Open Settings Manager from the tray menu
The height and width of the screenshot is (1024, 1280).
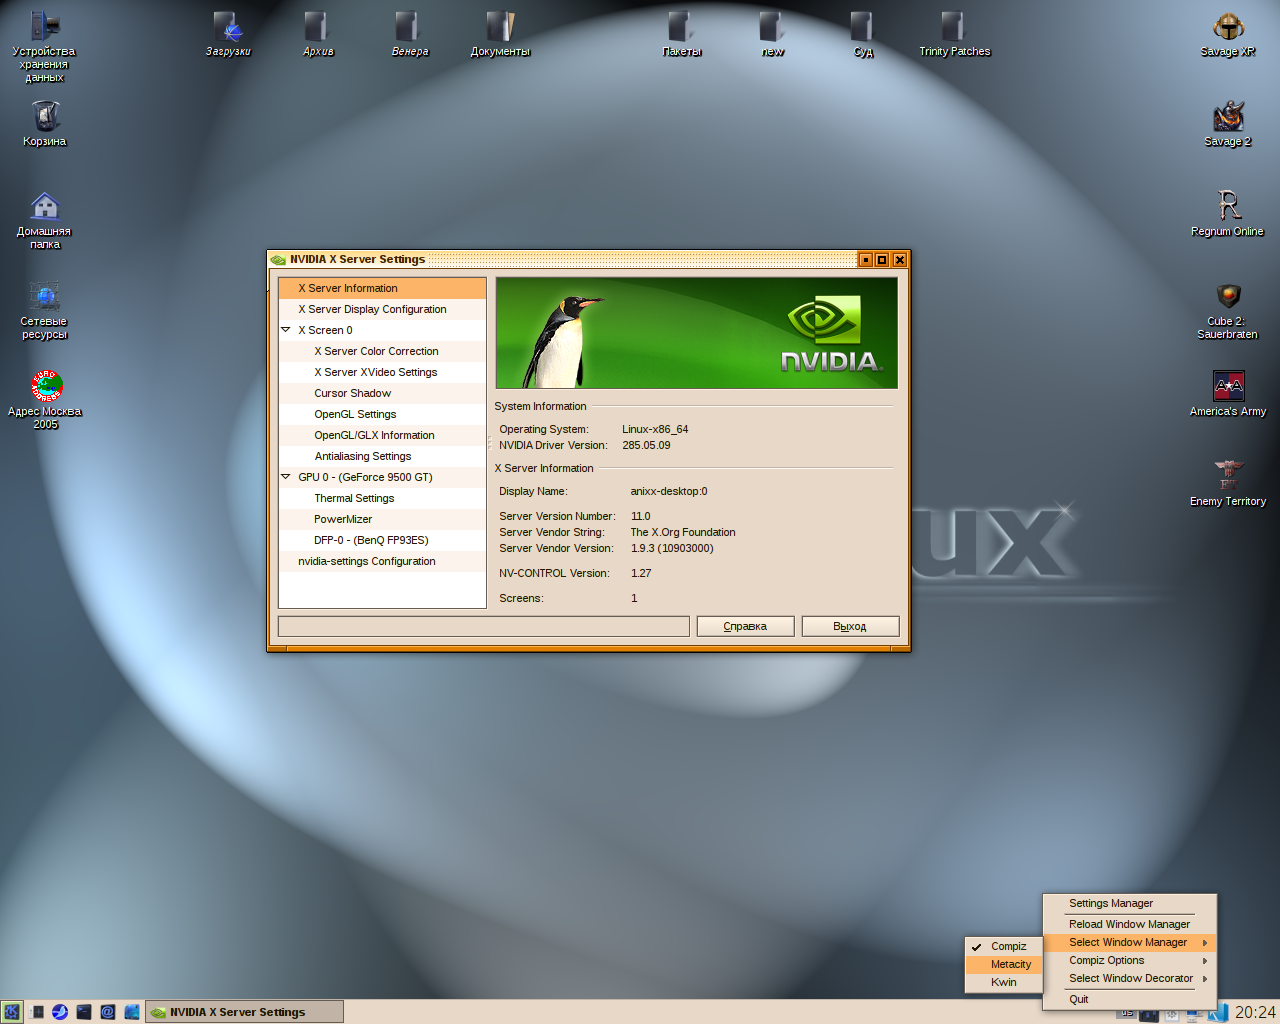coord(1129,903)
